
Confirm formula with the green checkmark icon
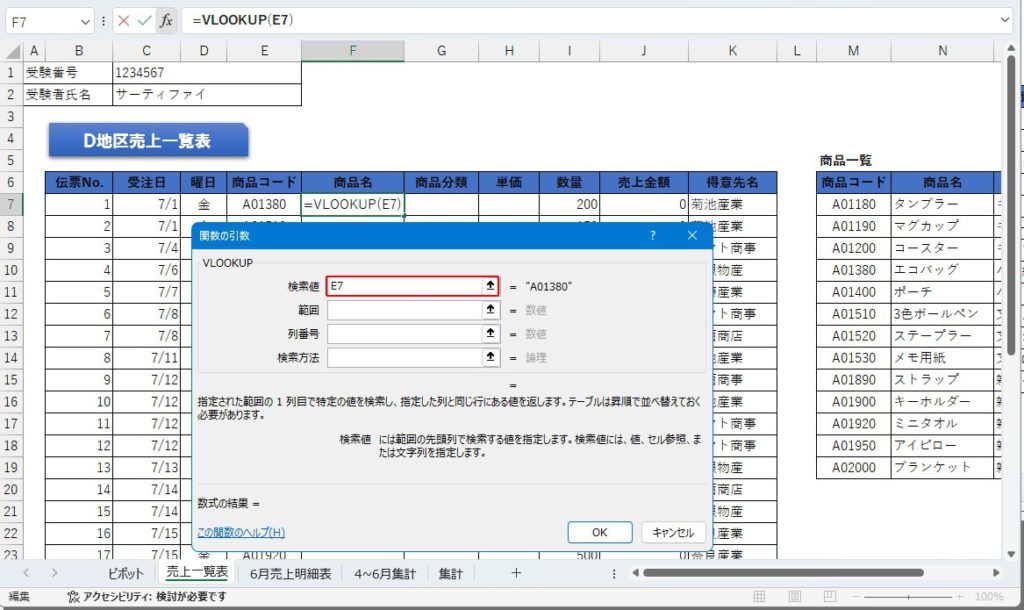click(x=144, y=20)
